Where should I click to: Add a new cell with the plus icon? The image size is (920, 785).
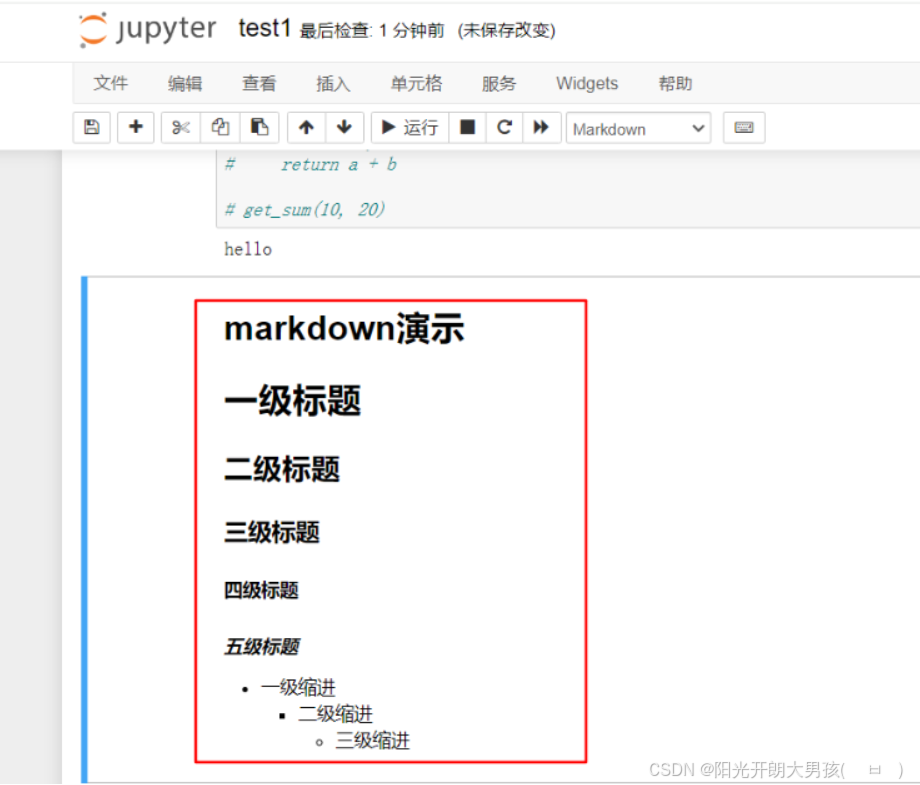click(136, 127)
